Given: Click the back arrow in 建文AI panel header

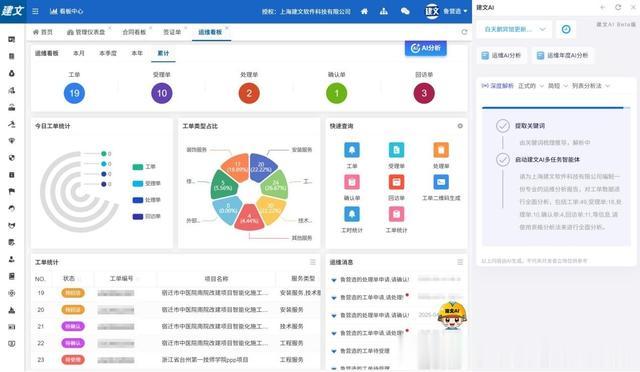Looking at the screenshot, I should pyautogui.click(x=602, y=7).
